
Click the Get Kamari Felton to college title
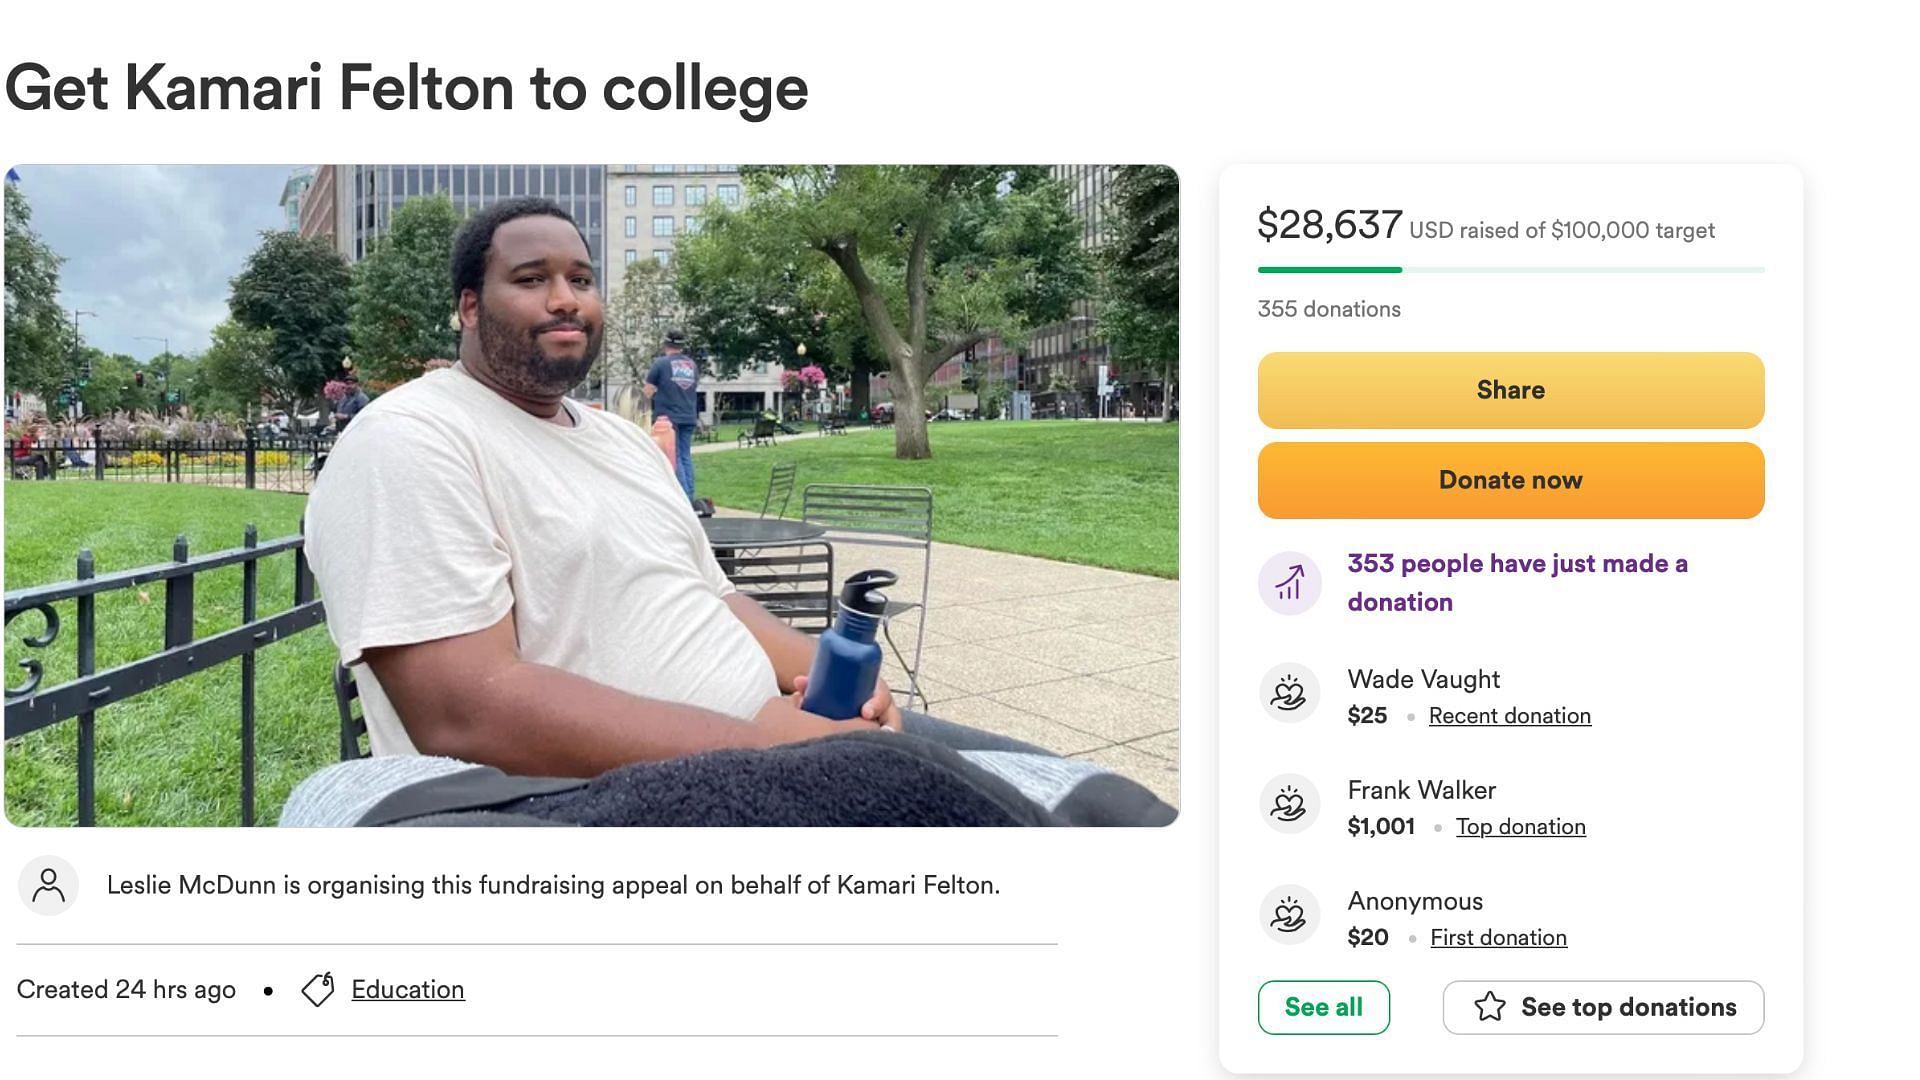click(406, 88)
